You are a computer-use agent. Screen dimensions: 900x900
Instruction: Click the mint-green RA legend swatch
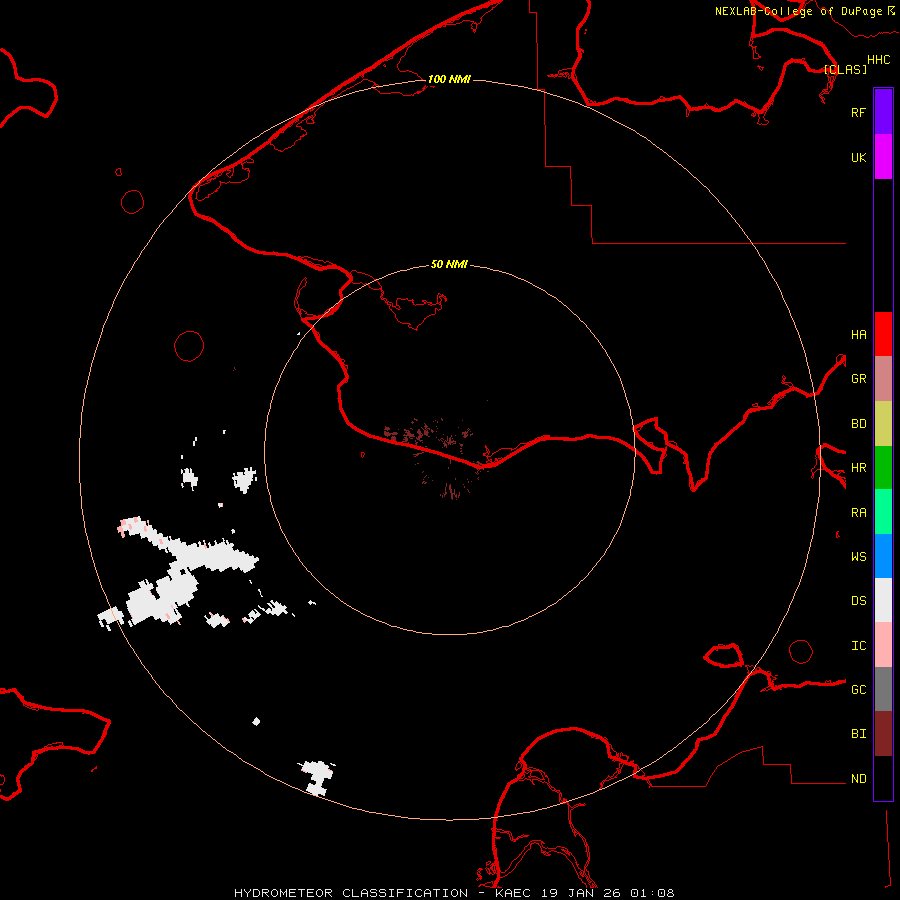(x=883, y=512)
